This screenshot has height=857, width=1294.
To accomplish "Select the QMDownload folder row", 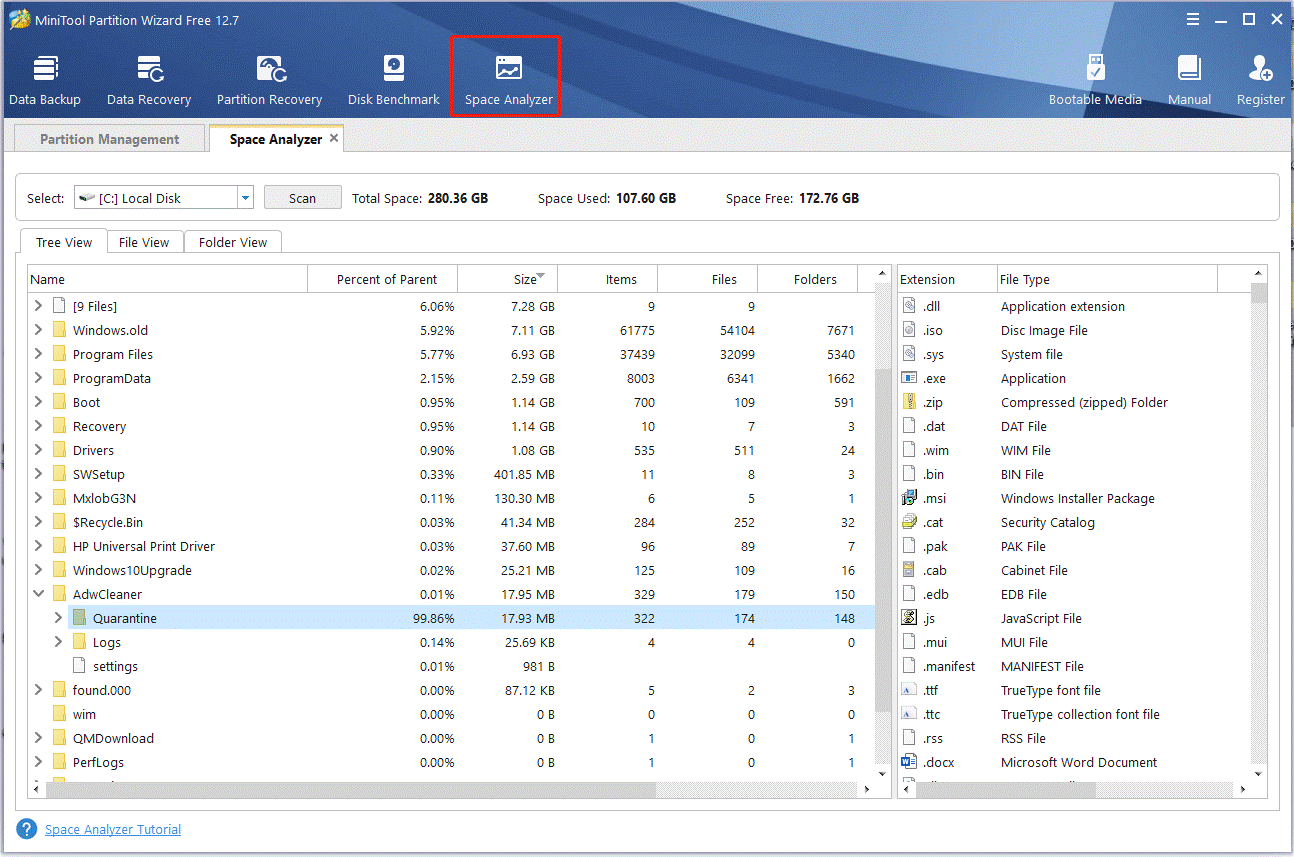I will 451,738.
